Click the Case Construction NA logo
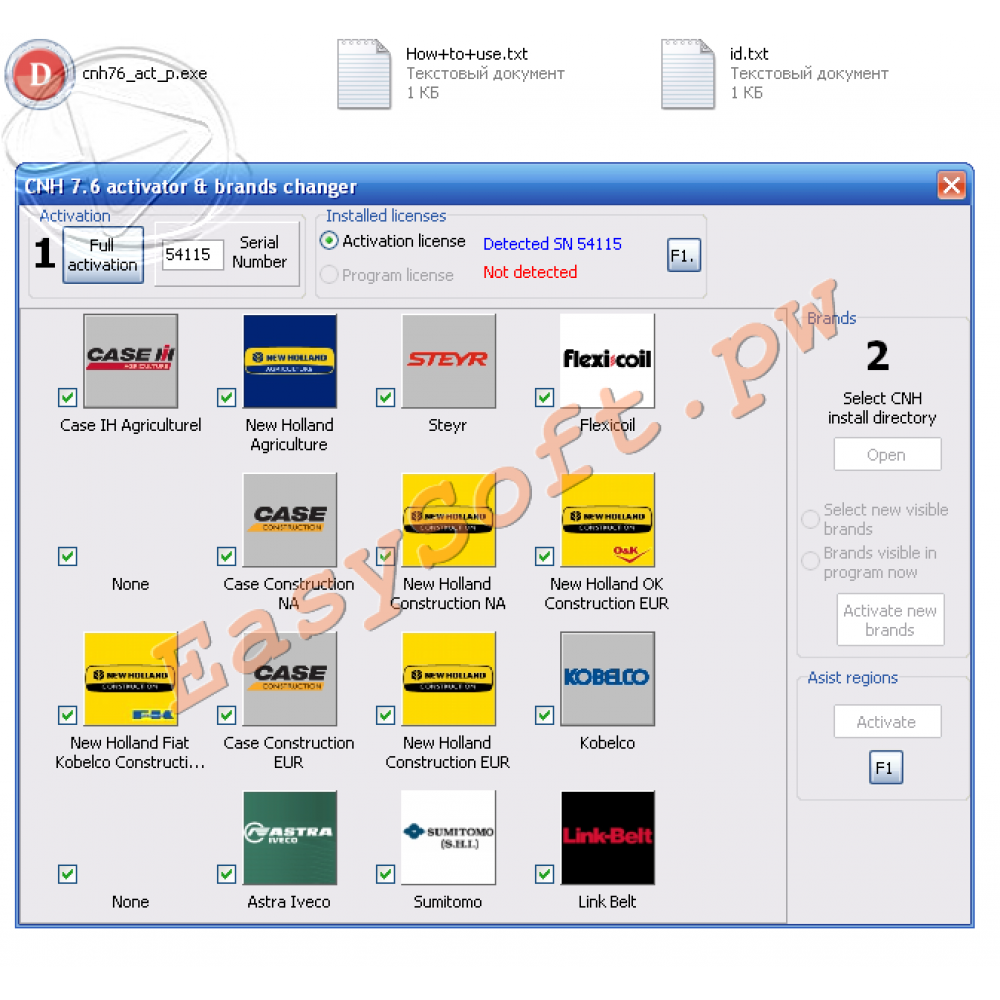The width and height of the screenshot is (1000, 1000). click(290, 520)
